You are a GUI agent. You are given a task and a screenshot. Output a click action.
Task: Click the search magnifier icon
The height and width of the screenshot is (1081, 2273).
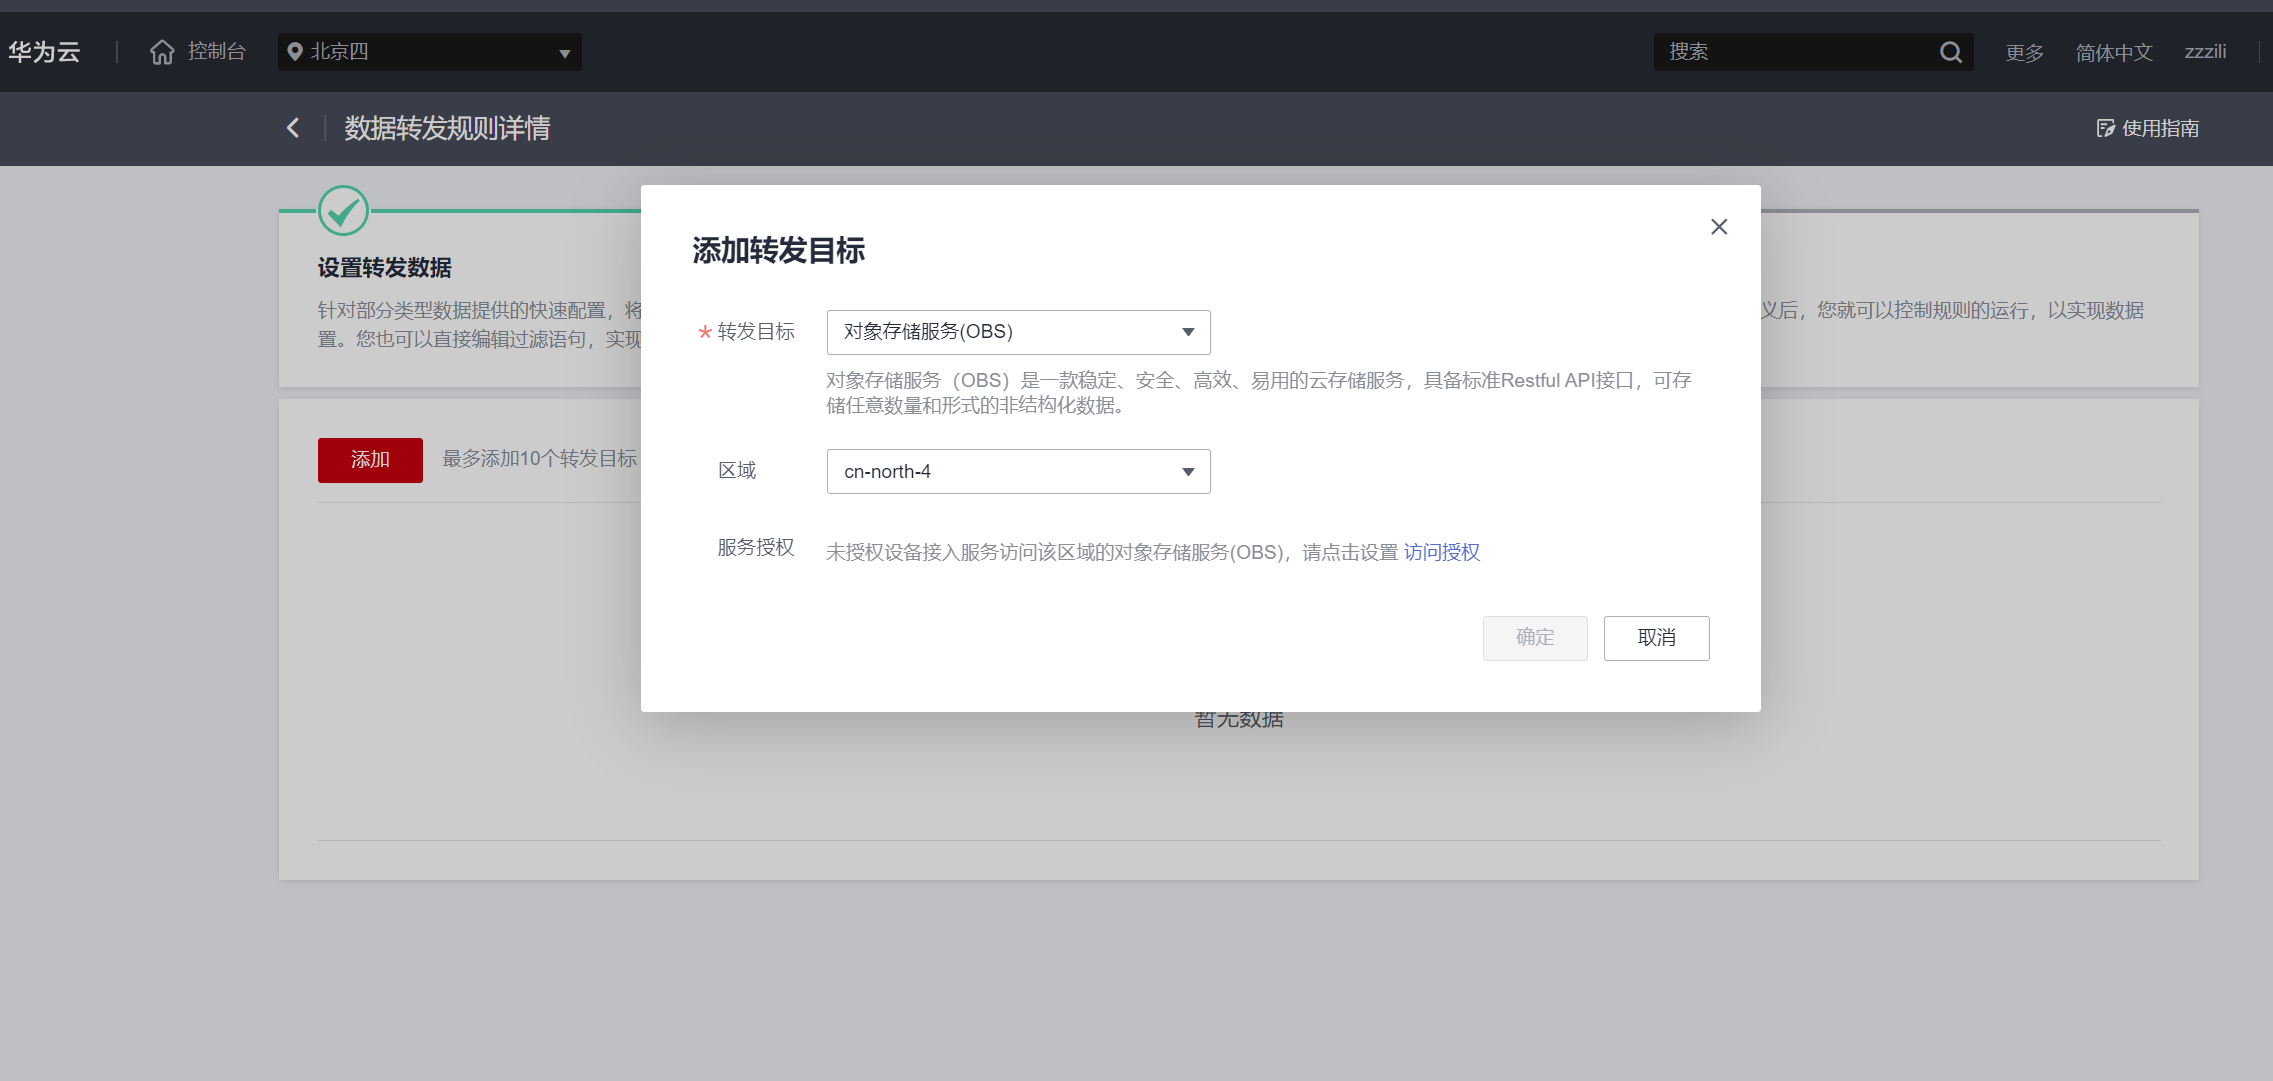tap(1950, 52)
